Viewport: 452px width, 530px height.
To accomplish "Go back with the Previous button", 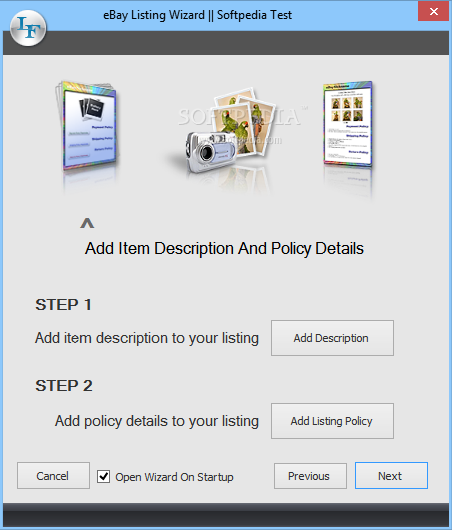I will coord(310,476).
